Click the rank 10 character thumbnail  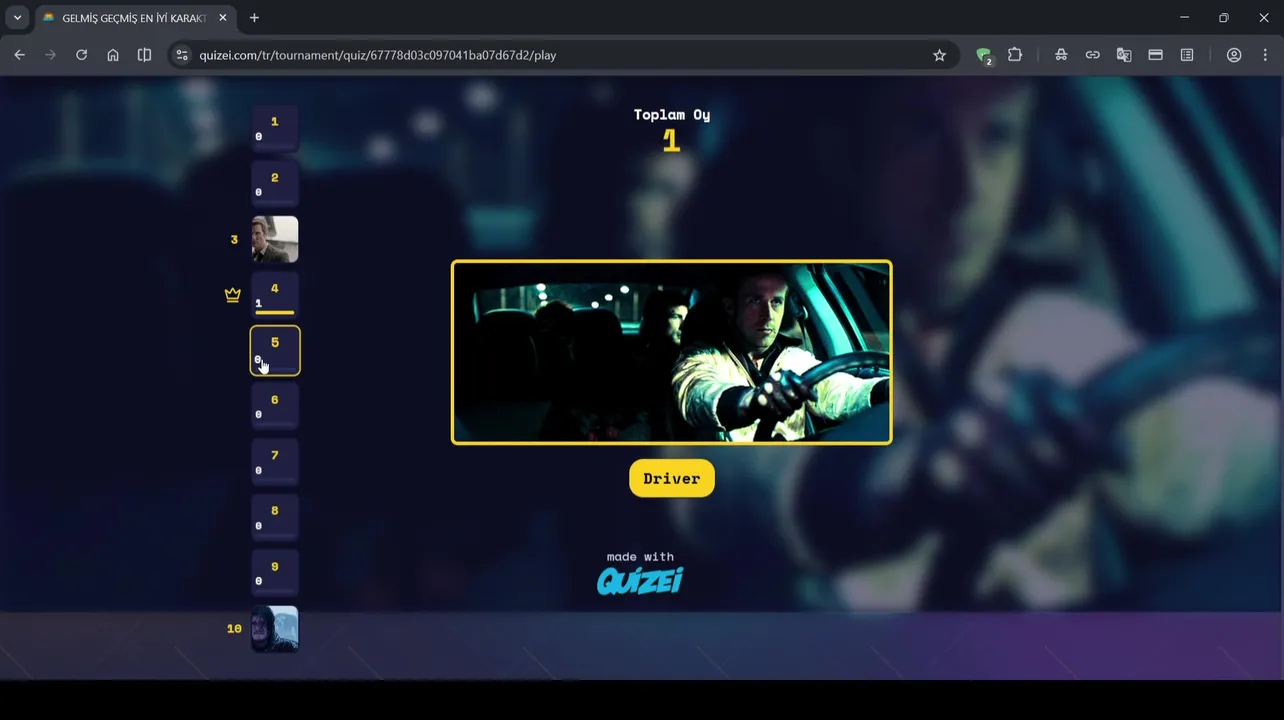click(275, 629)
